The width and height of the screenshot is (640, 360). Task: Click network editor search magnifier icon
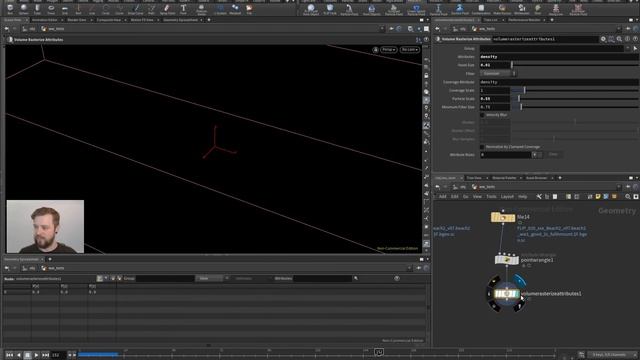pos(628,197)
